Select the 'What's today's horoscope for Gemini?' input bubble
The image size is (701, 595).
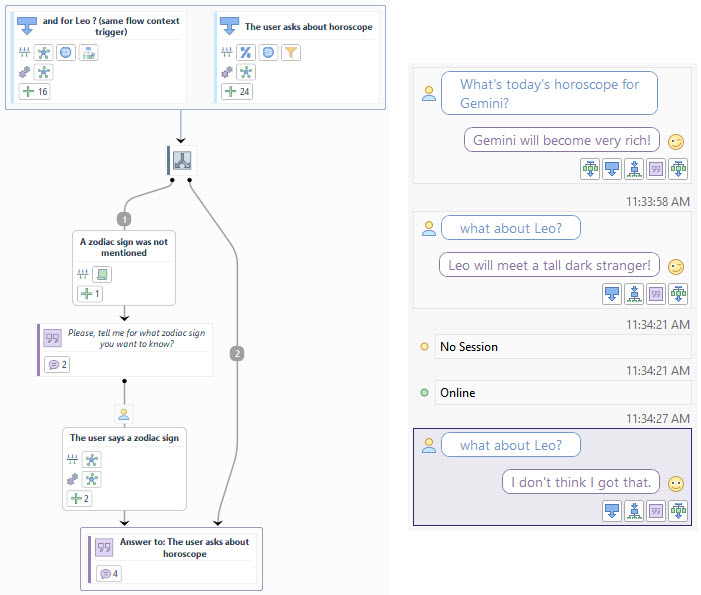point(549,94)
